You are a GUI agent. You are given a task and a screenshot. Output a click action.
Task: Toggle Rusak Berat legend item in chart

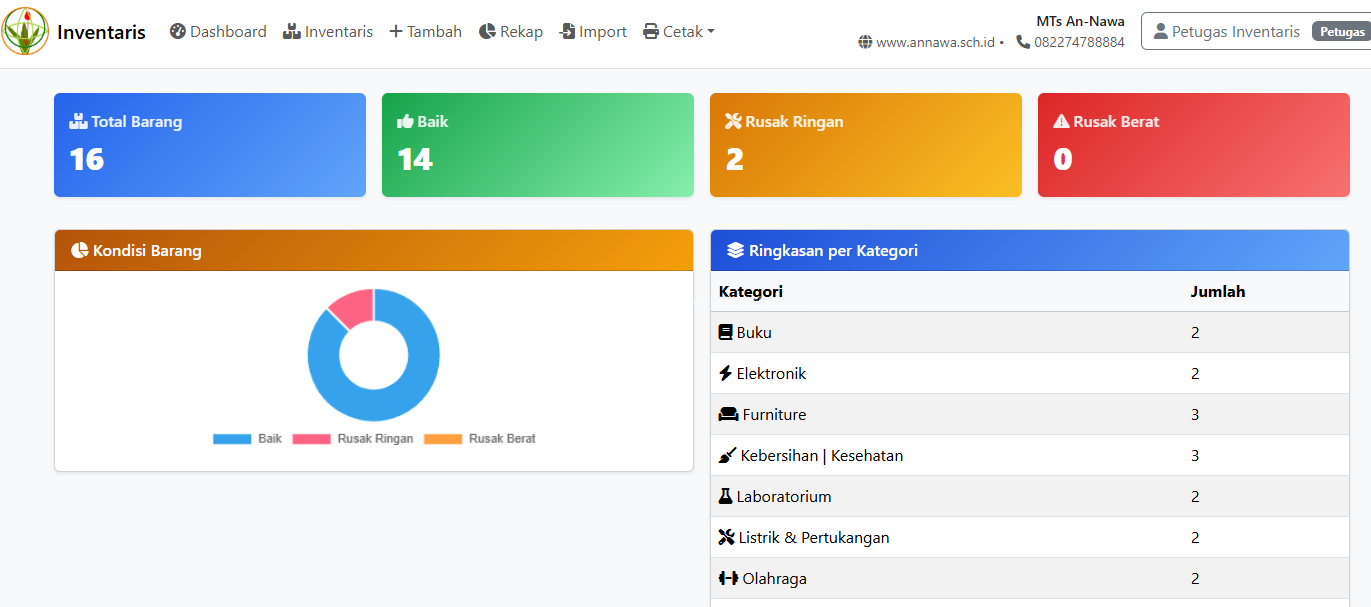[480, 439]
